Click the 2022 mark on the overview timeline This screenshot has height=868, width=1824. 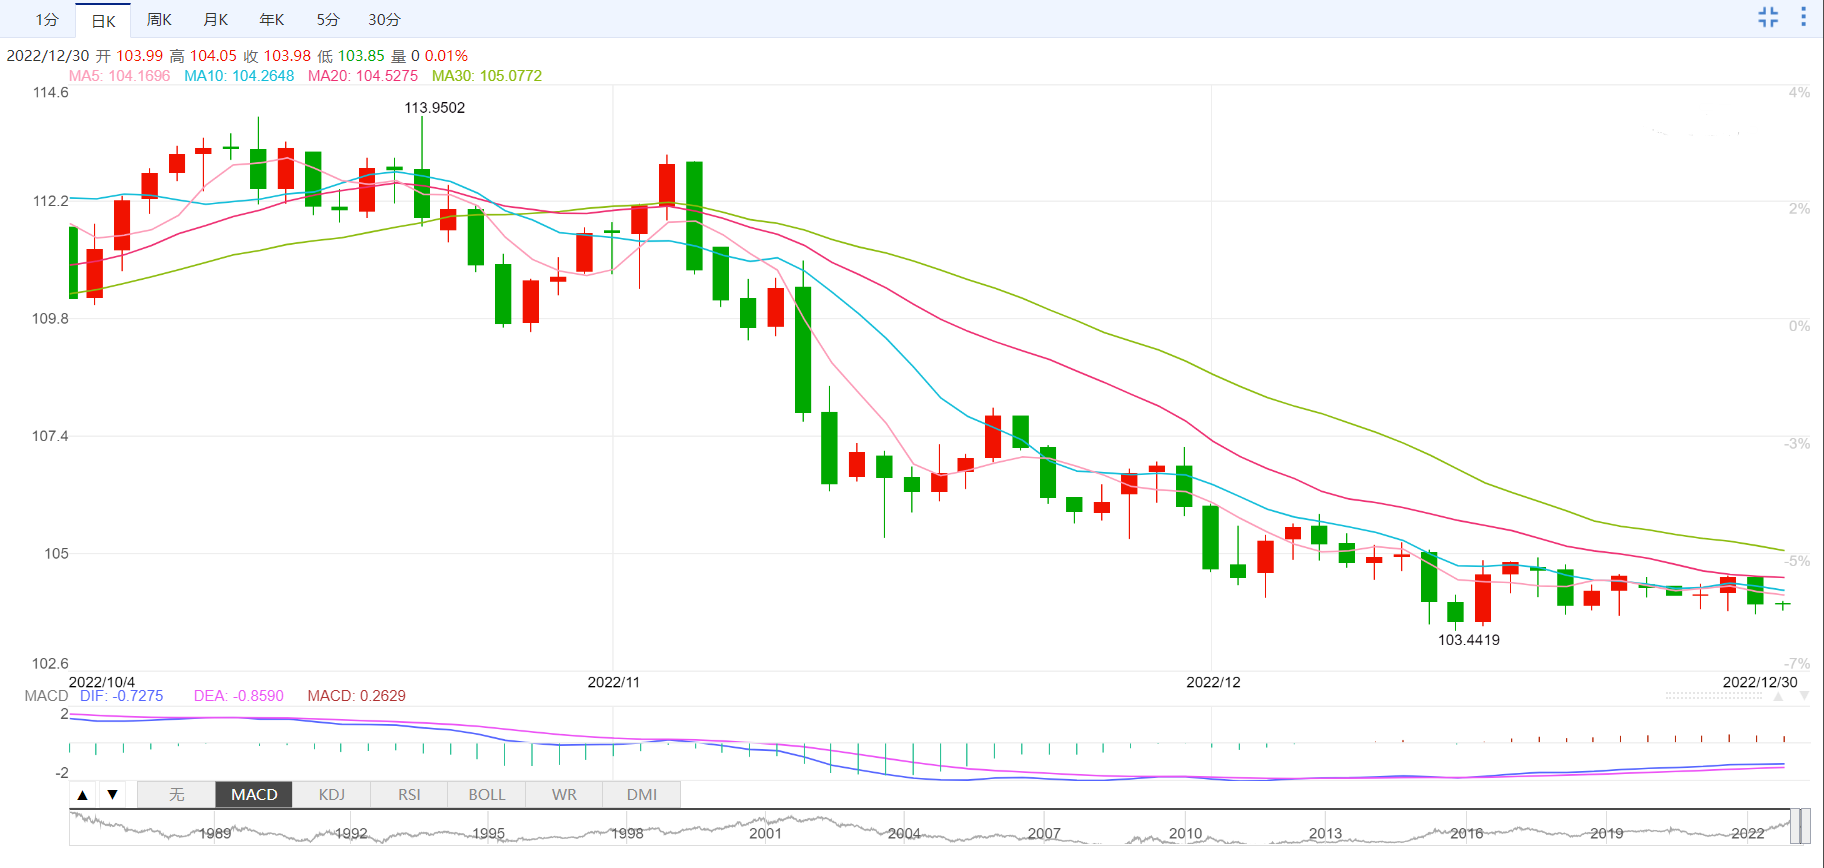[x=1748, y=834]
